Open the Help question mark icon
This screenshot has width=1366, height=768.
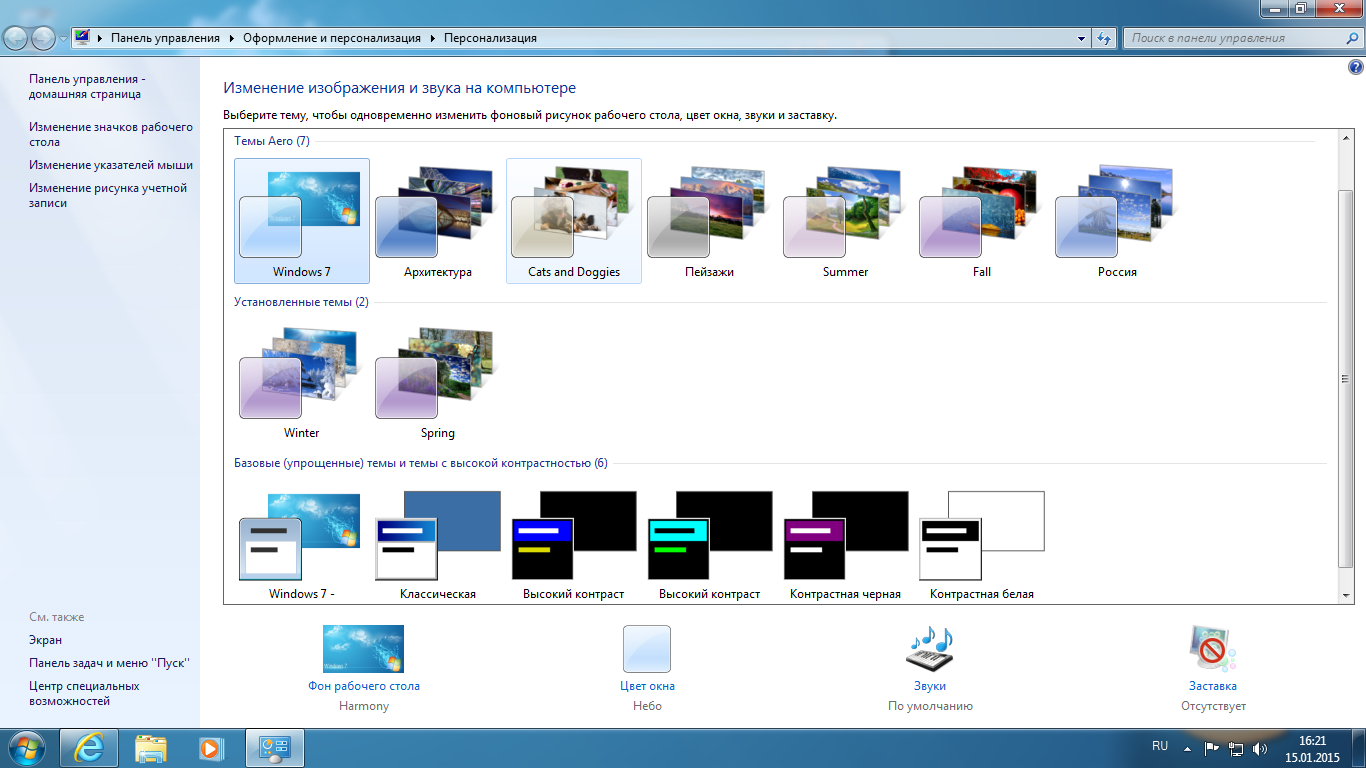[x=1356, y=68]
